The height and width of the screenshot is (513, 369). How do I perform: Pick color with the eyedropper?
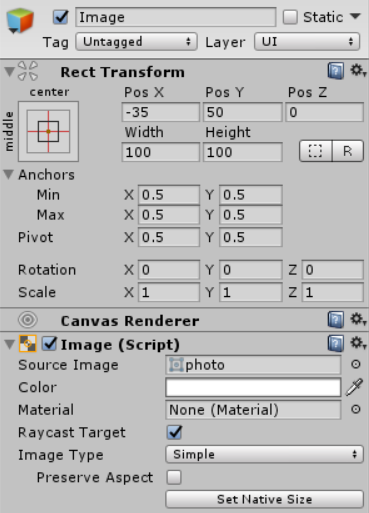354,387
